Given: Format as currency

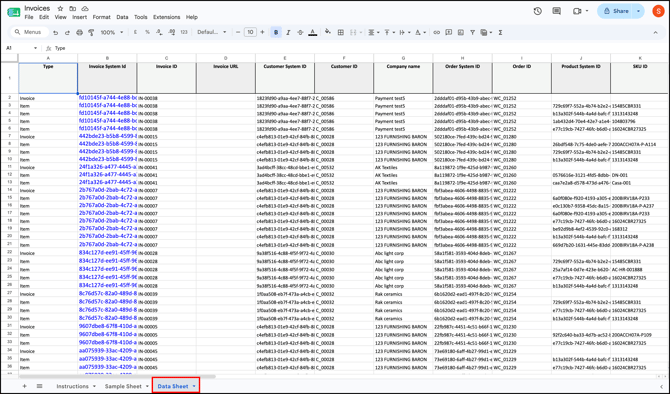Looking at the screenshot, I should coord(135,32).
